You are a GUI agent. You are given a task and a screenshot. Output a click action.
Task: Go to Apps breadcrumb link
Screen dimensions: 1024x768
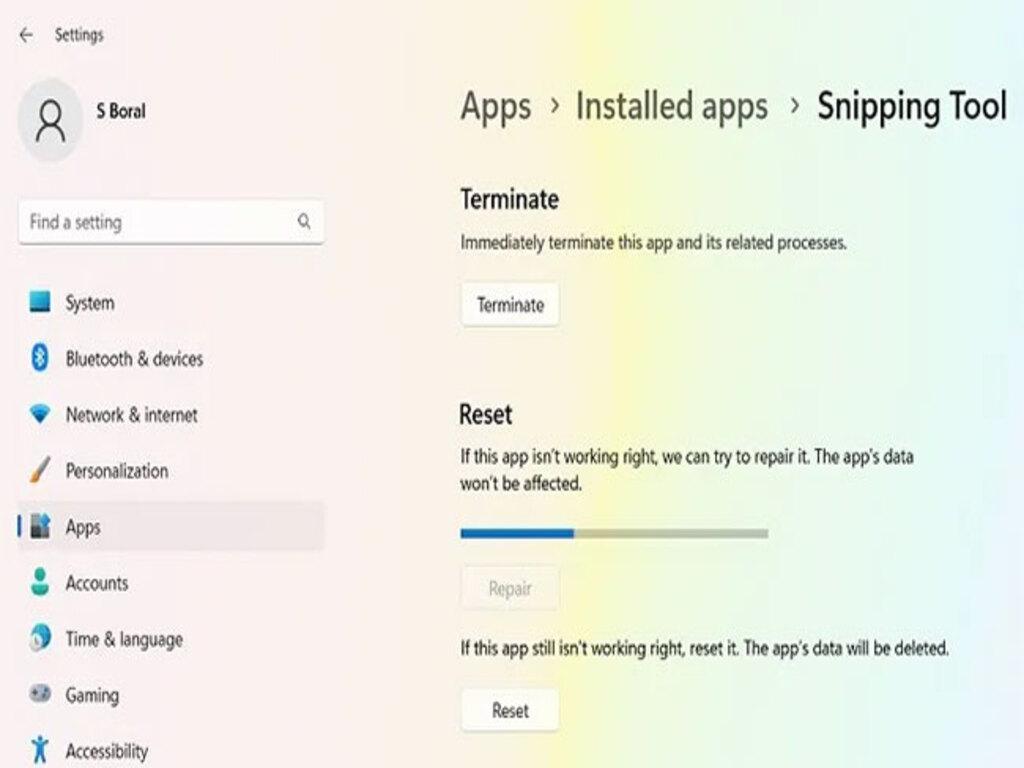(495, 106)
